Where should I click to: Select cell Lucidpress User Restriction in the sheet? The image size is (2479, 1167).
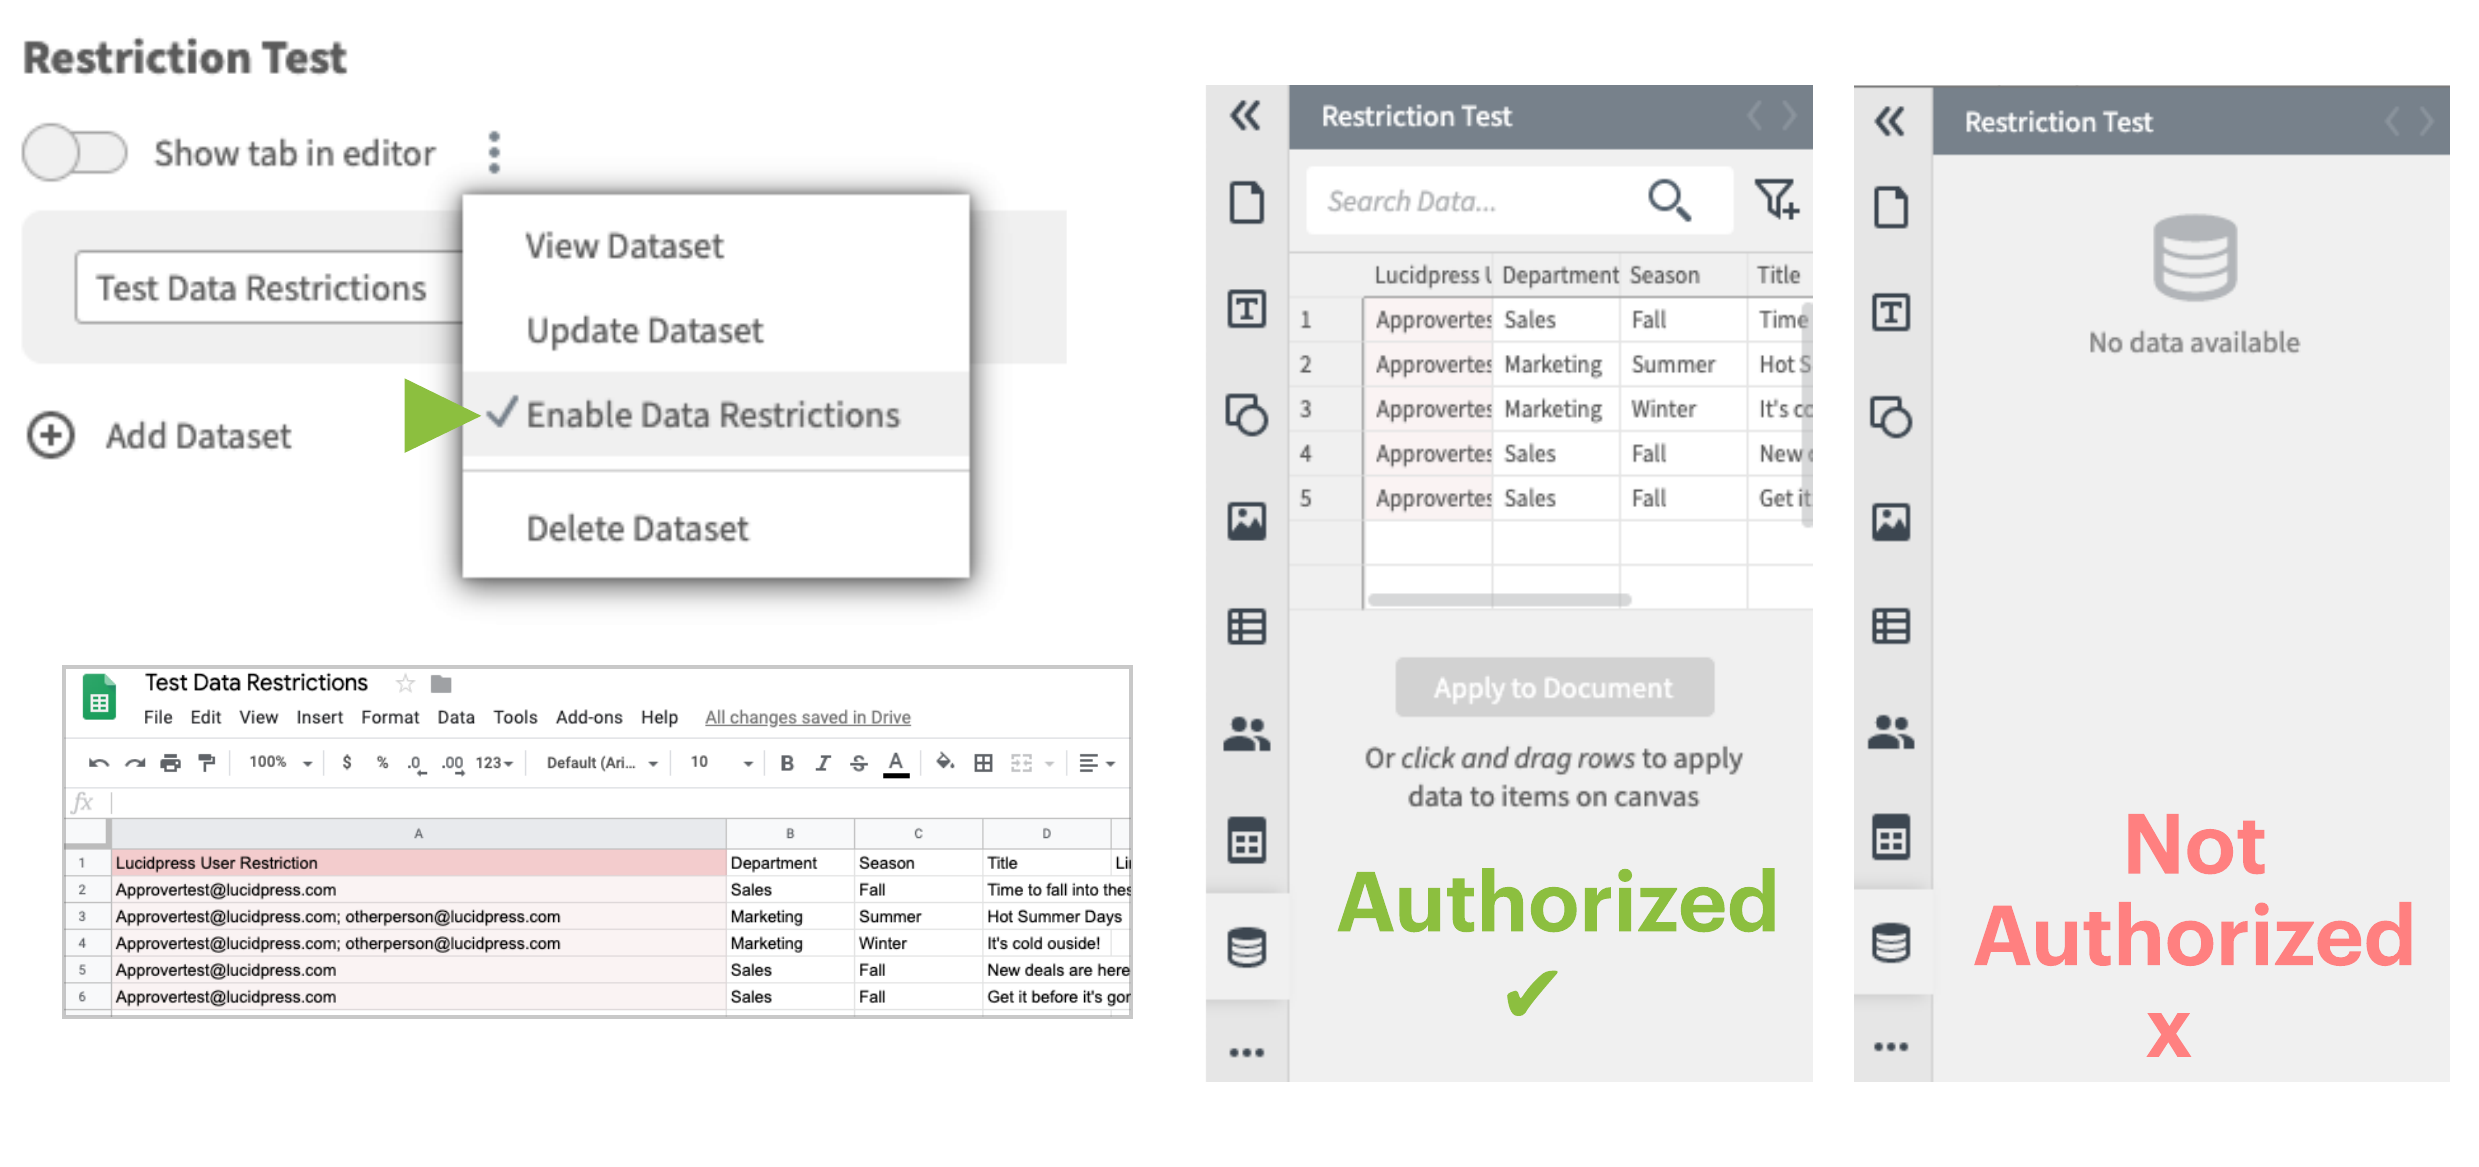[418, 862]
